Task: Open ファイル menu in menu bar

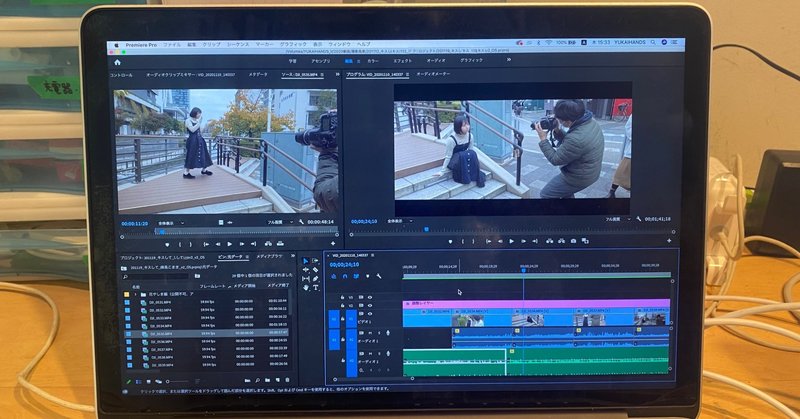Action: (x=172, y=45)
